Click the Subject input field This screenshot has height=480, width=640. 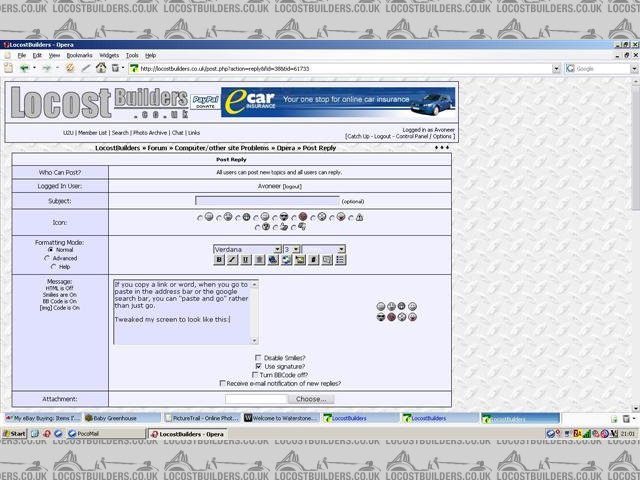267,201
